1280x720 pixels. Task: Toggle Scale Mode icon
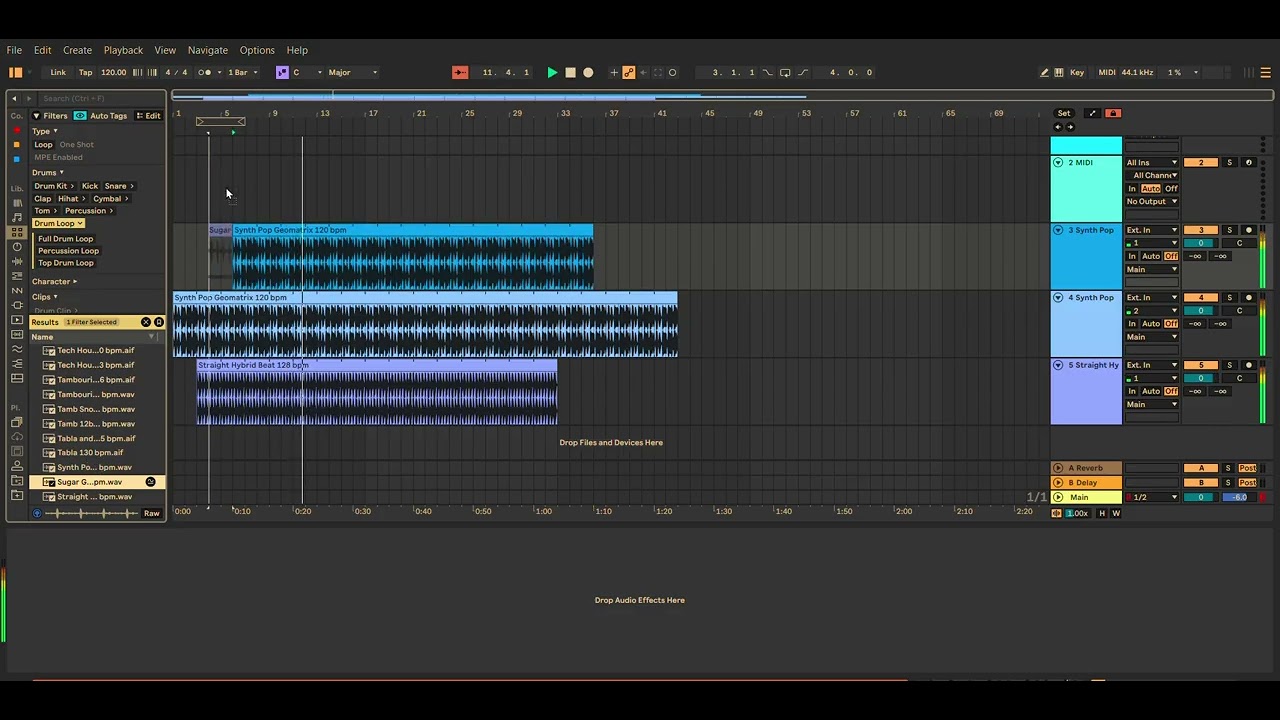click(x=282, y=72)
